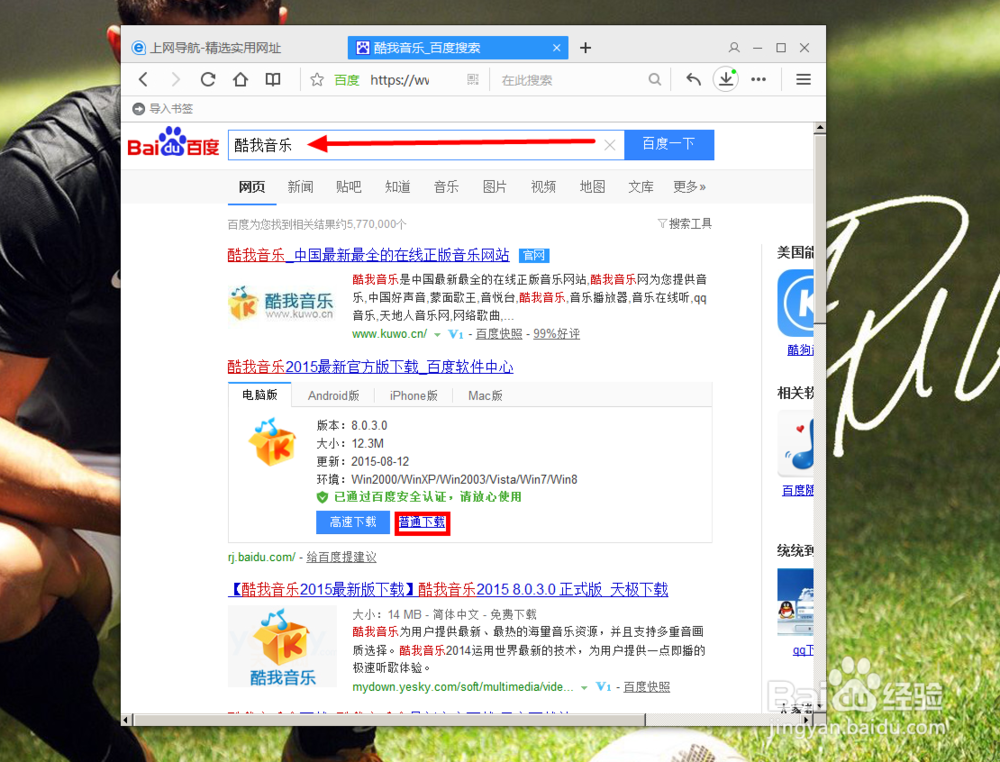Open the hamburger main menu

pyautogui.click(x=804, y=80)
